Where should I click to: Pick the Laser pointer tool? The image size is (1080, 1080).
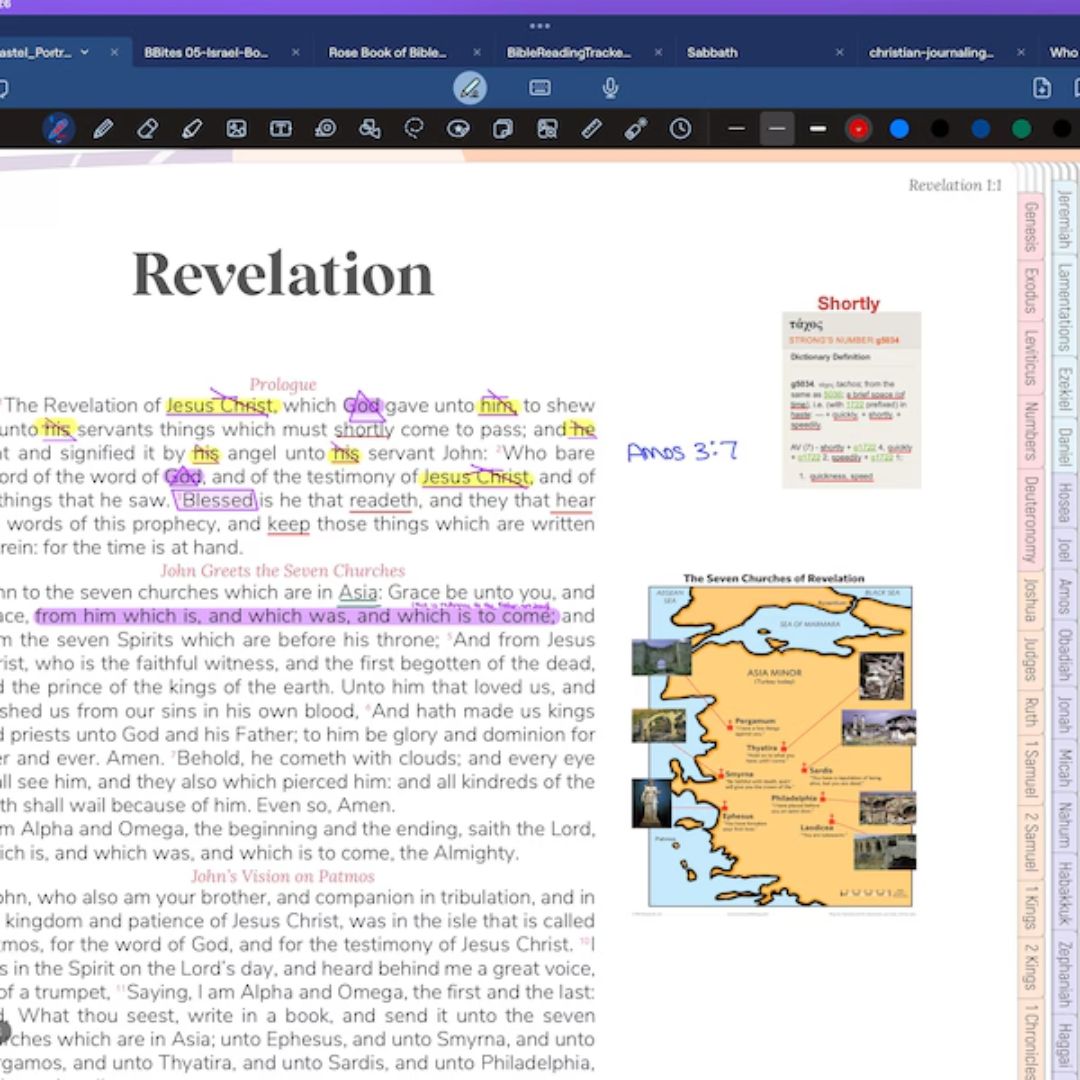coord(636,129)
